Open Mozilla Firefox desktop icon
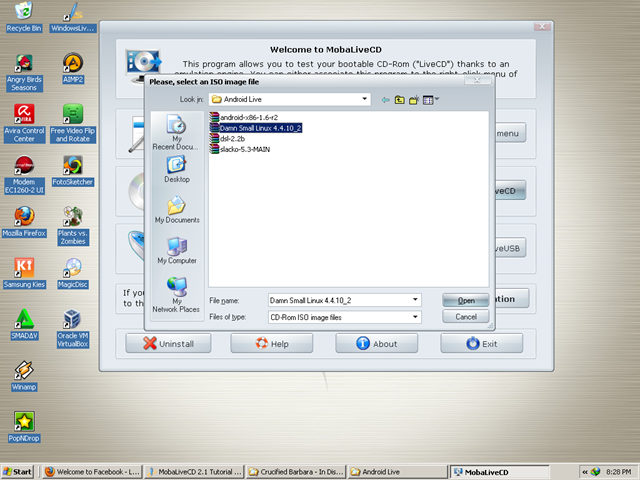Viewport: 640px width, 480px height. coord(24,222)
